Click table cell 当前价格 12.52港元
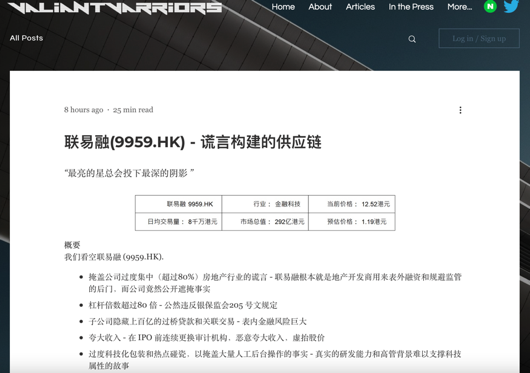The image size is (530, 373). pos(352,204)
